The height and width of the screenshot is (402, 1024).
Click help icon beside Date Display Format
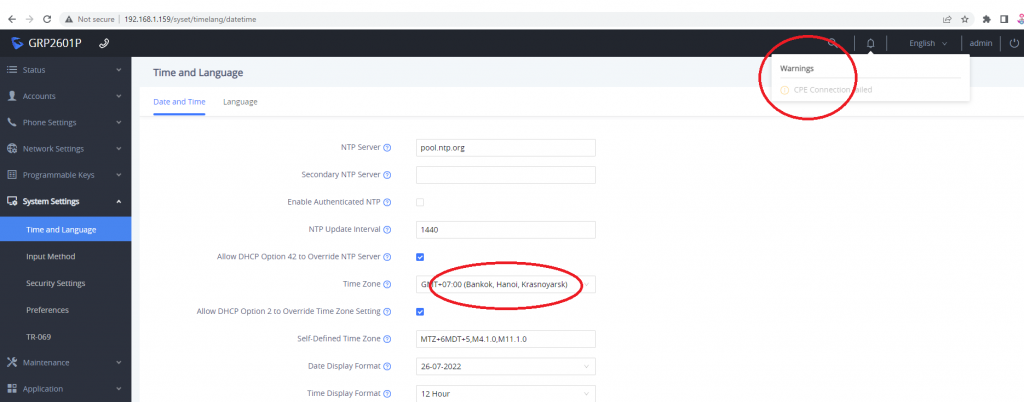[387, 366]
